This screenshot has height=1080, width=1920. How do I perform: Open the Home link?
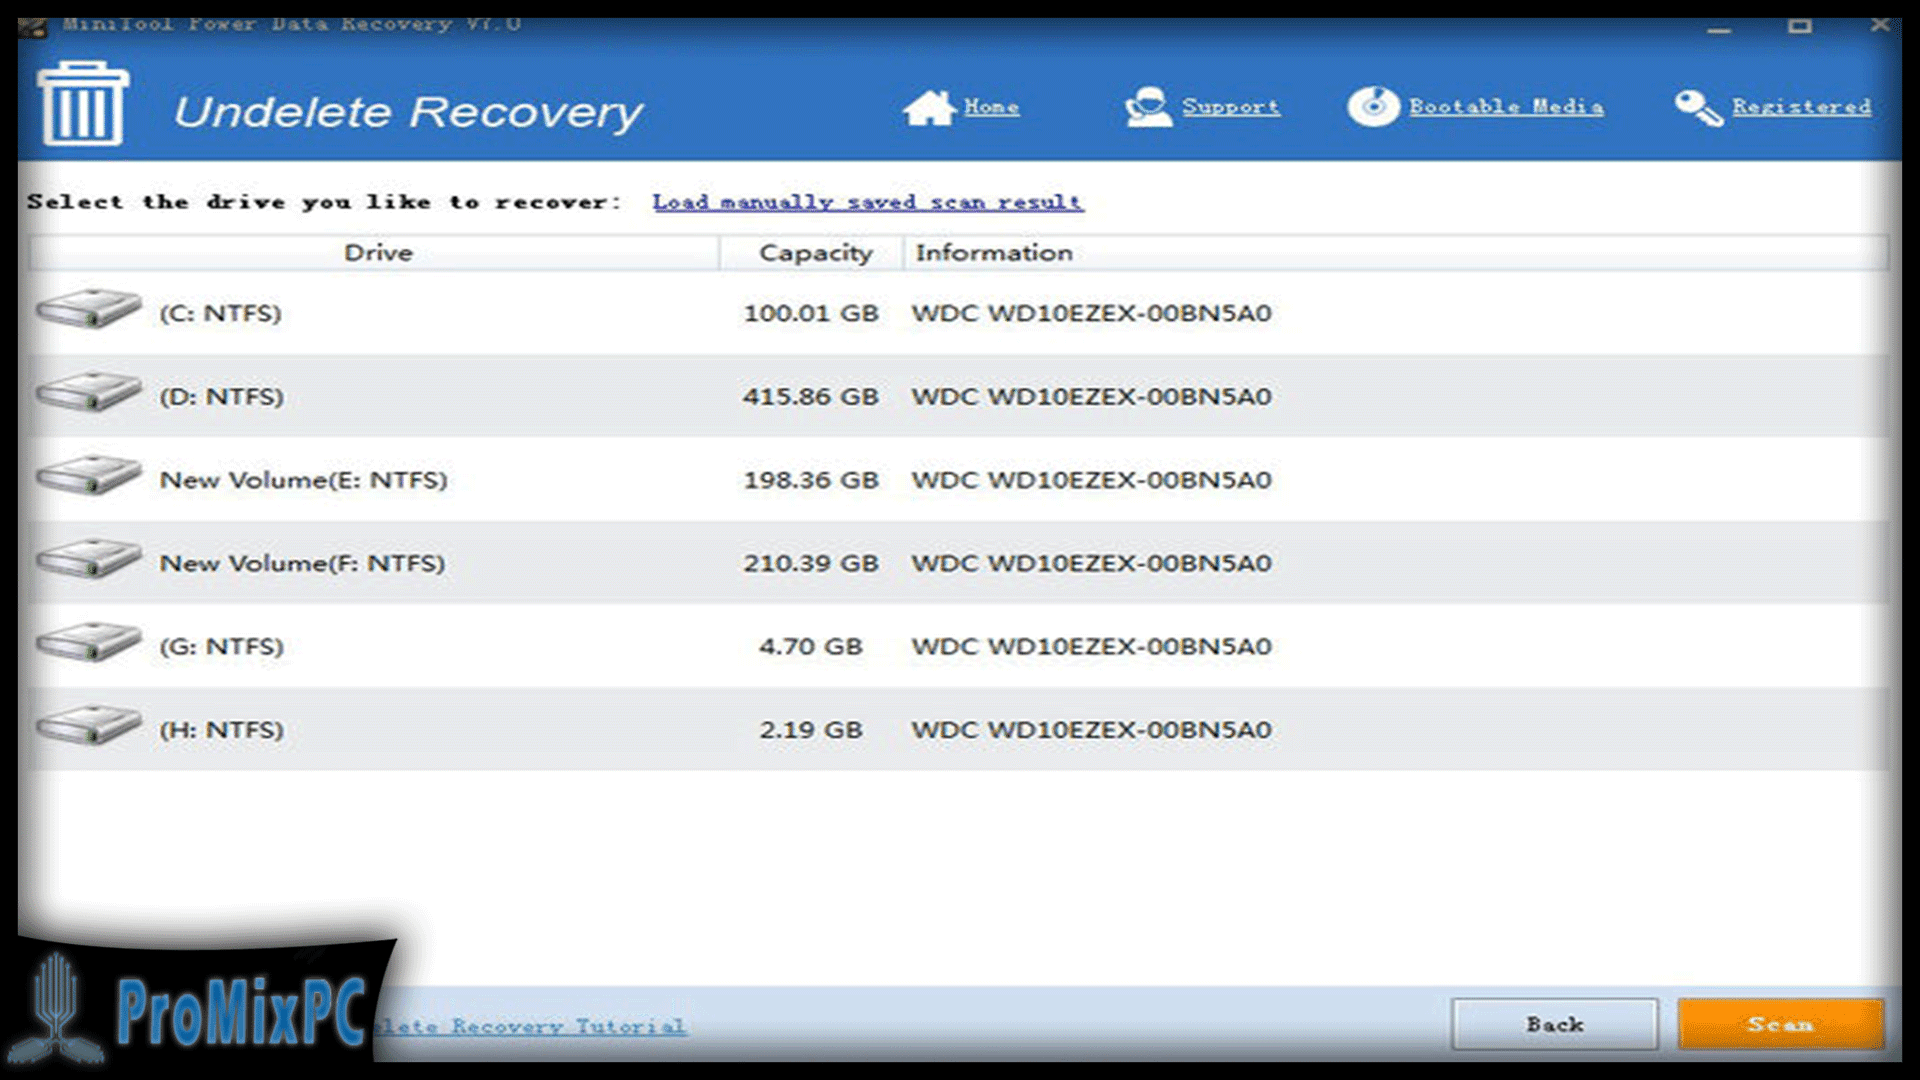(991, 107)
